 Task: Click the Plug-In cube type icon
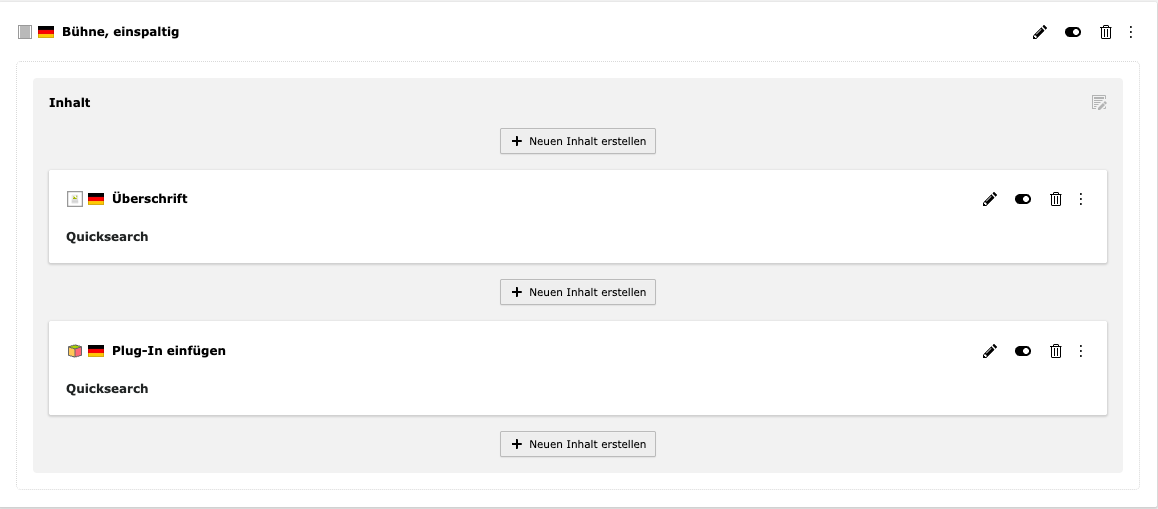click(75, 351)
